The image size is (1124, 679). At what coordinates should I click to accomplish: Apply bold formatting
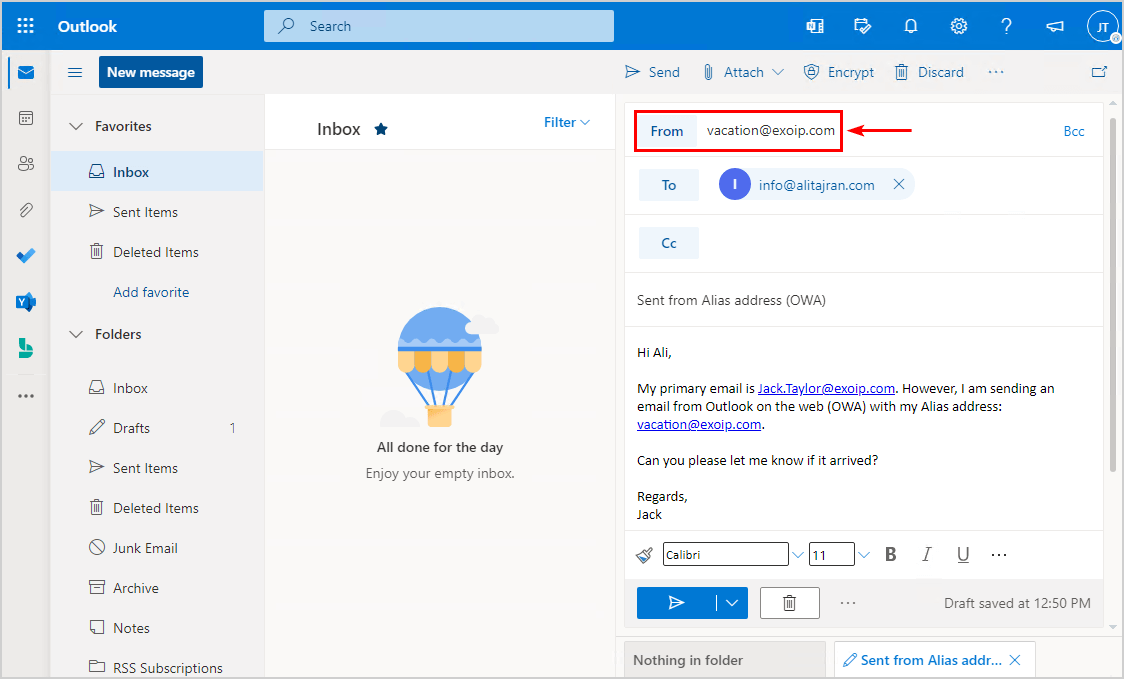pos(890,554)
